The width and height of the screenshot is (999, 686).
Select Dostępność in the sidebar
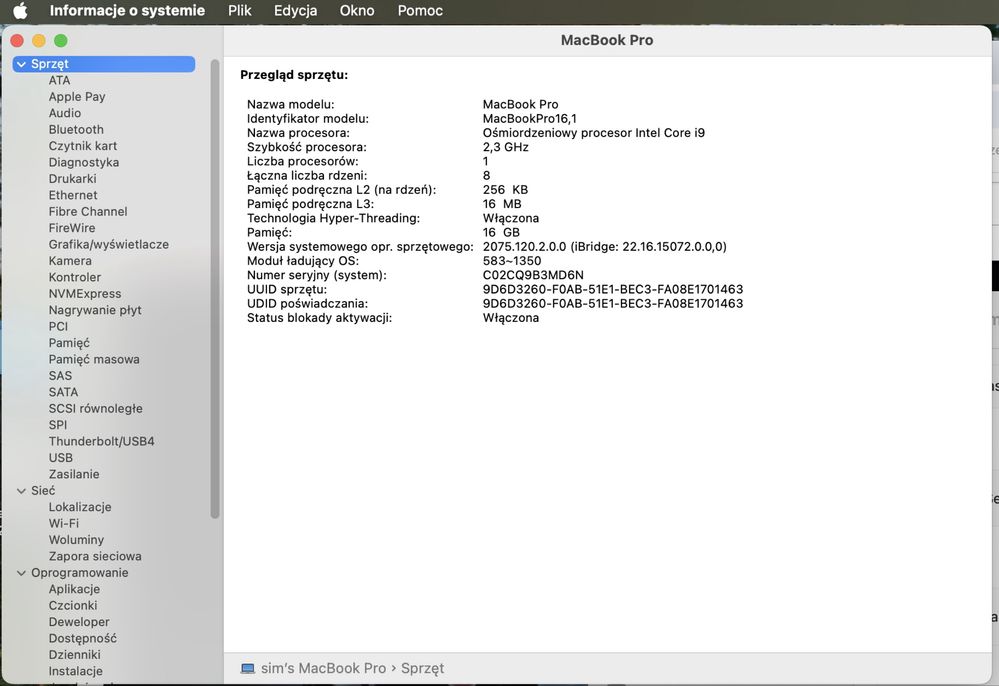tap(83, 639)
